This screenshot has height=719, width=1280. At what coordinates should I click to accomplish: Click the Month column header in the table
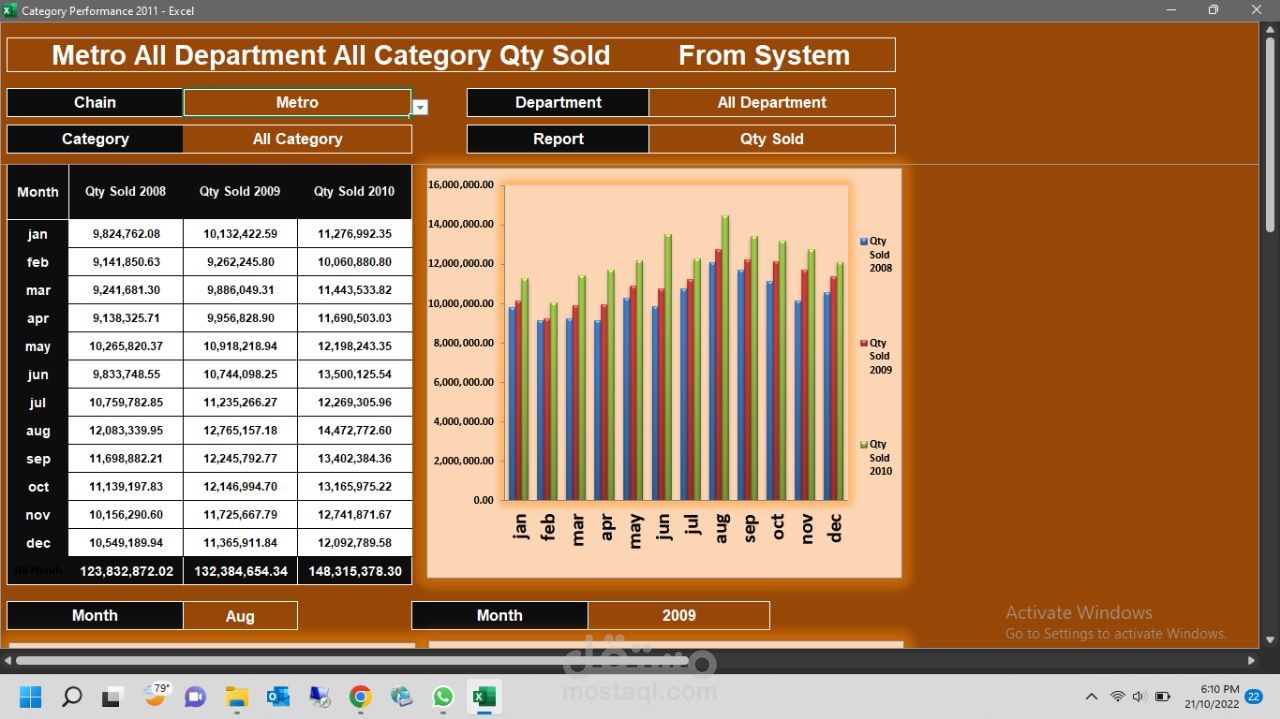38,192
